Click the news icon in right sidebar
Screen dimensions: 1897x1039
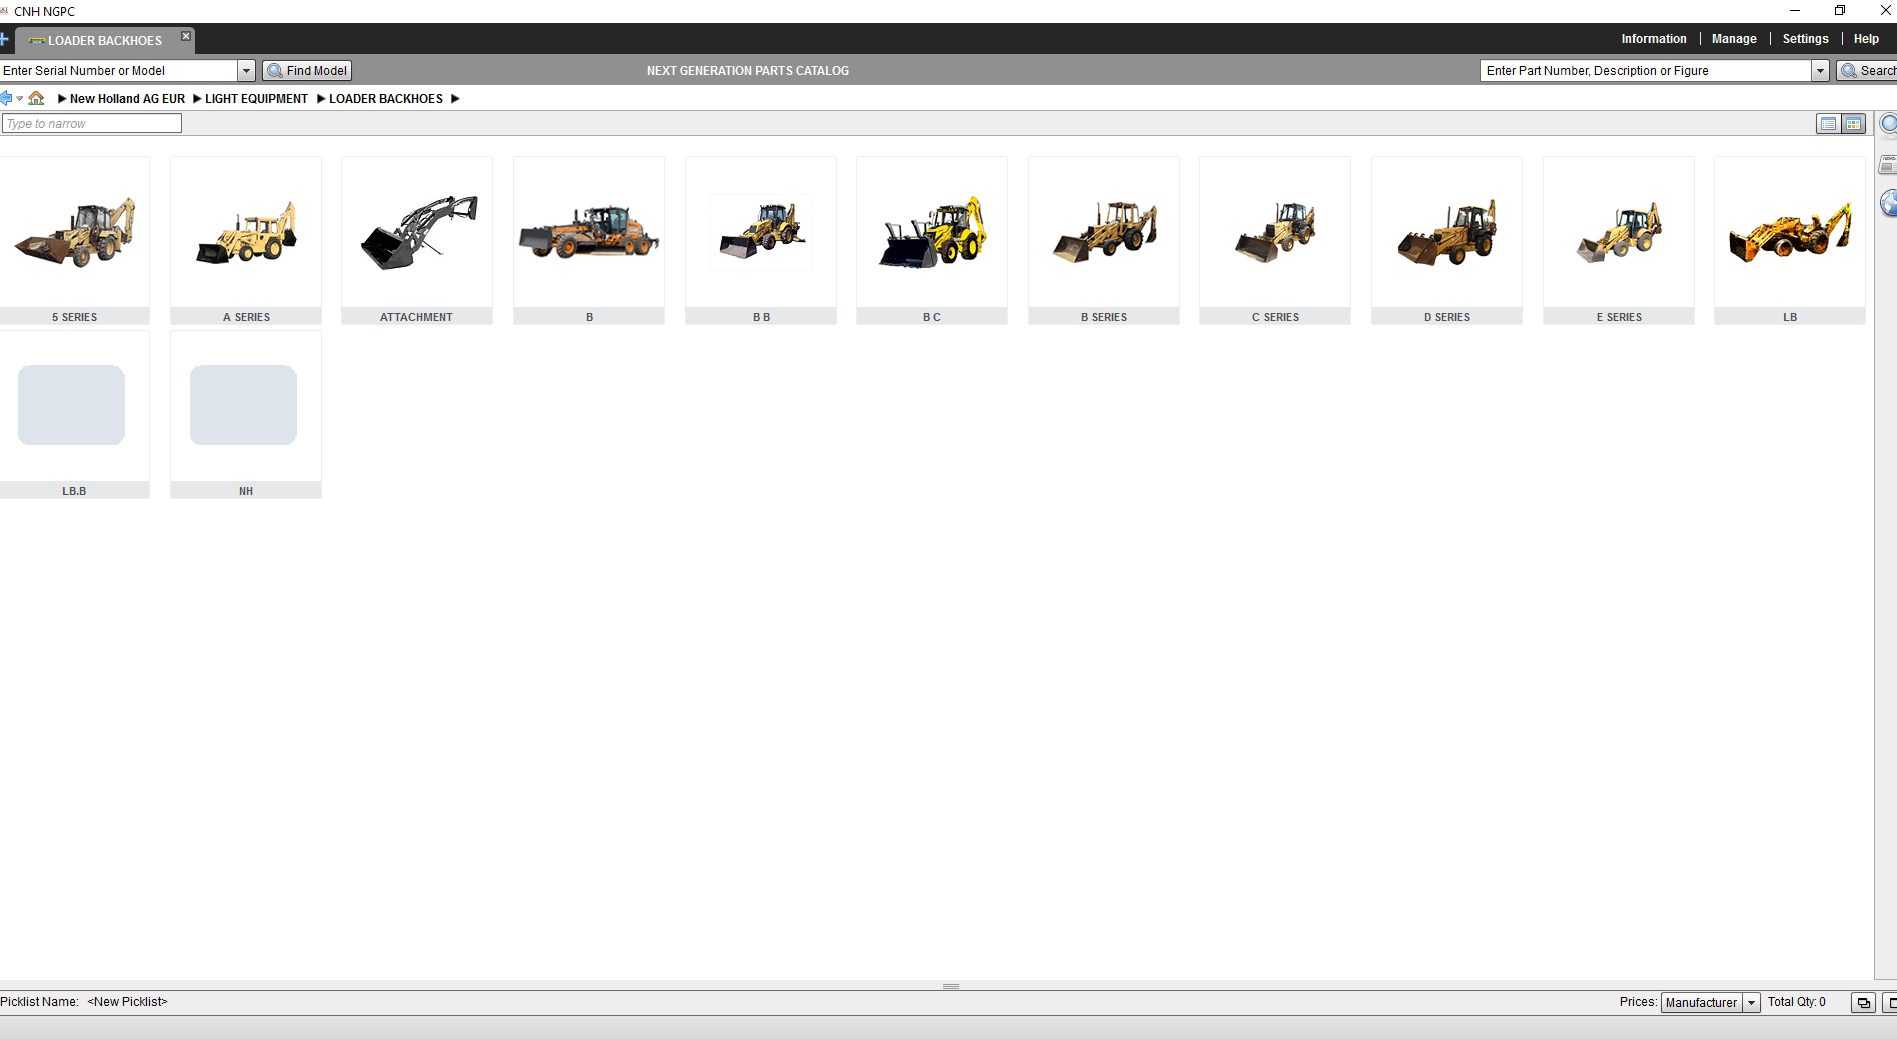(x=1889, y=165)
